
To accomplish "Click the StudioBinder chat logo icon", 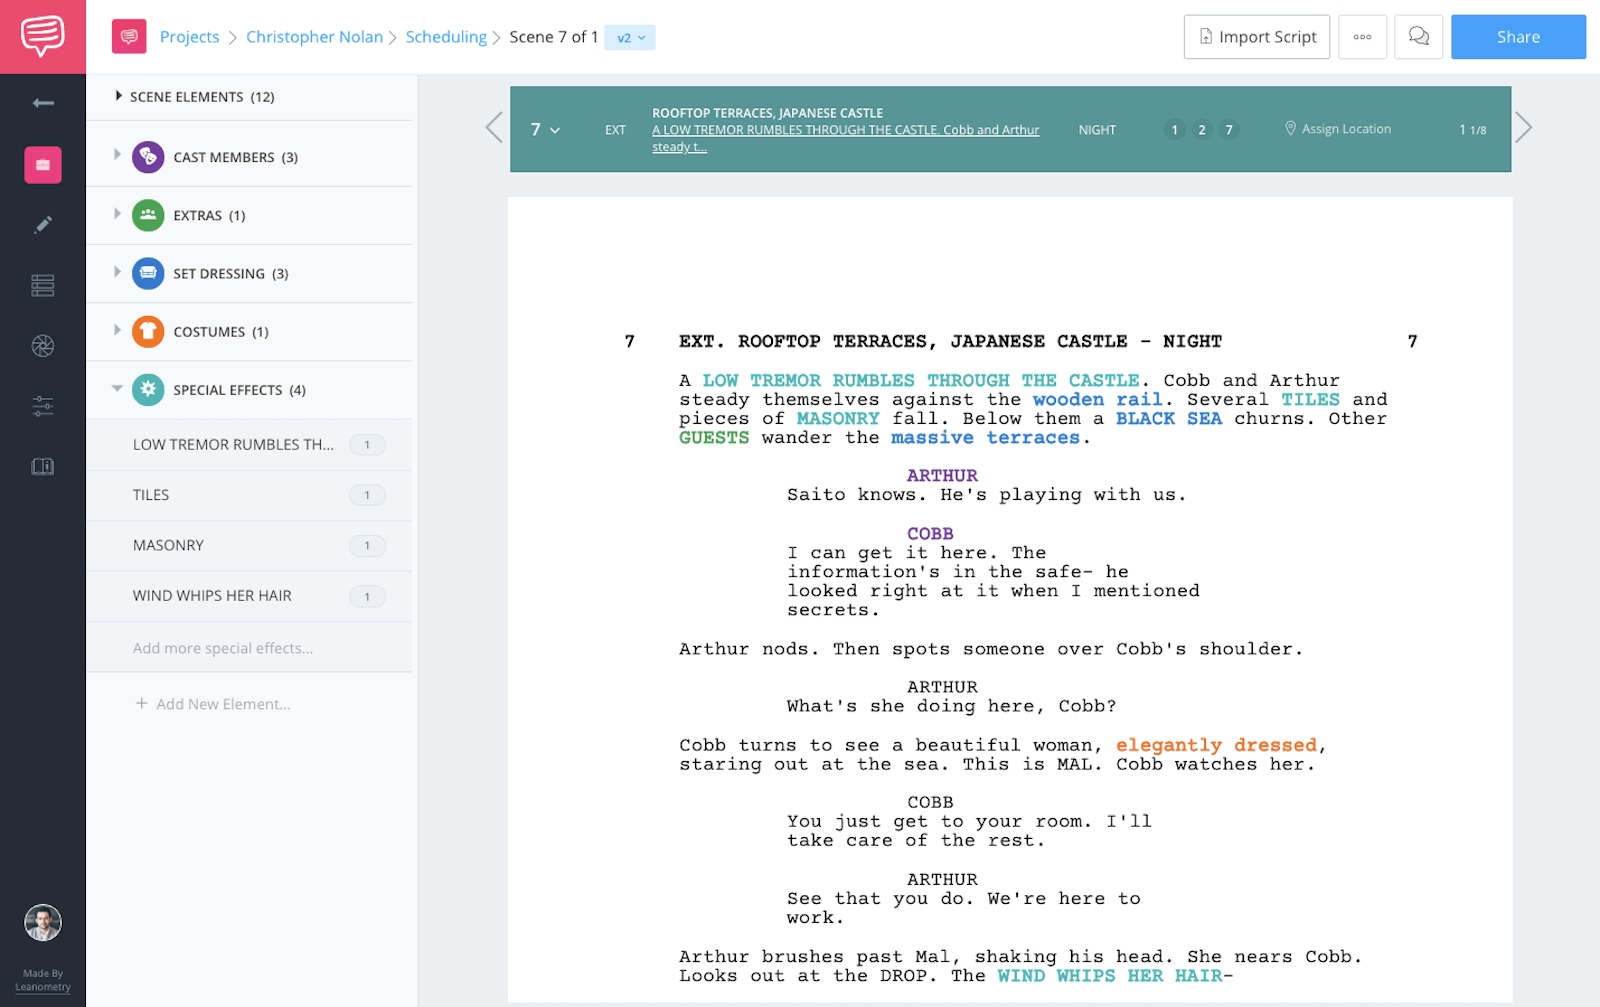I will (43, 36).
